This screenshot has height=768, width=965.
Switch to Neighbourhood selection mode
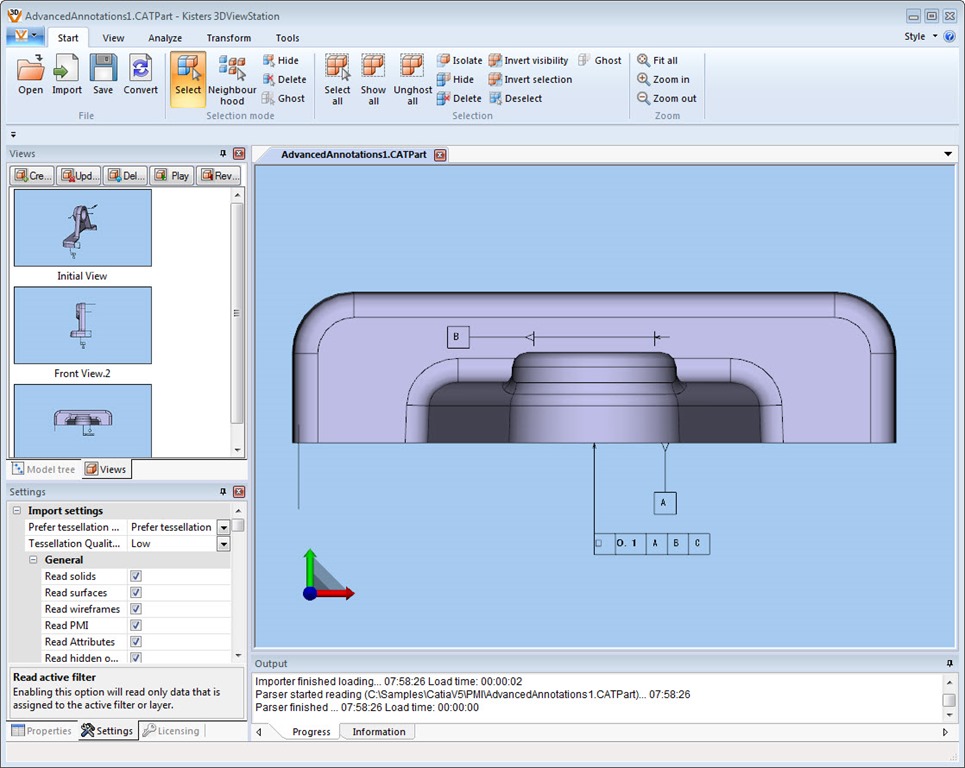232,80
